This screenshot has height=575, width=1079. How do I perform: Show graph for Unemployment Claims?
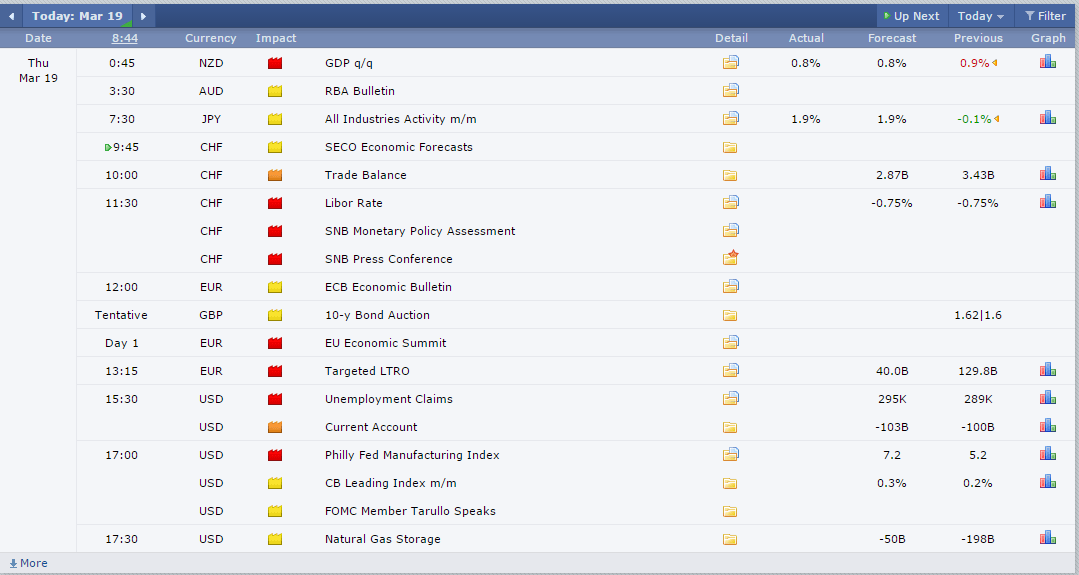1047,398
